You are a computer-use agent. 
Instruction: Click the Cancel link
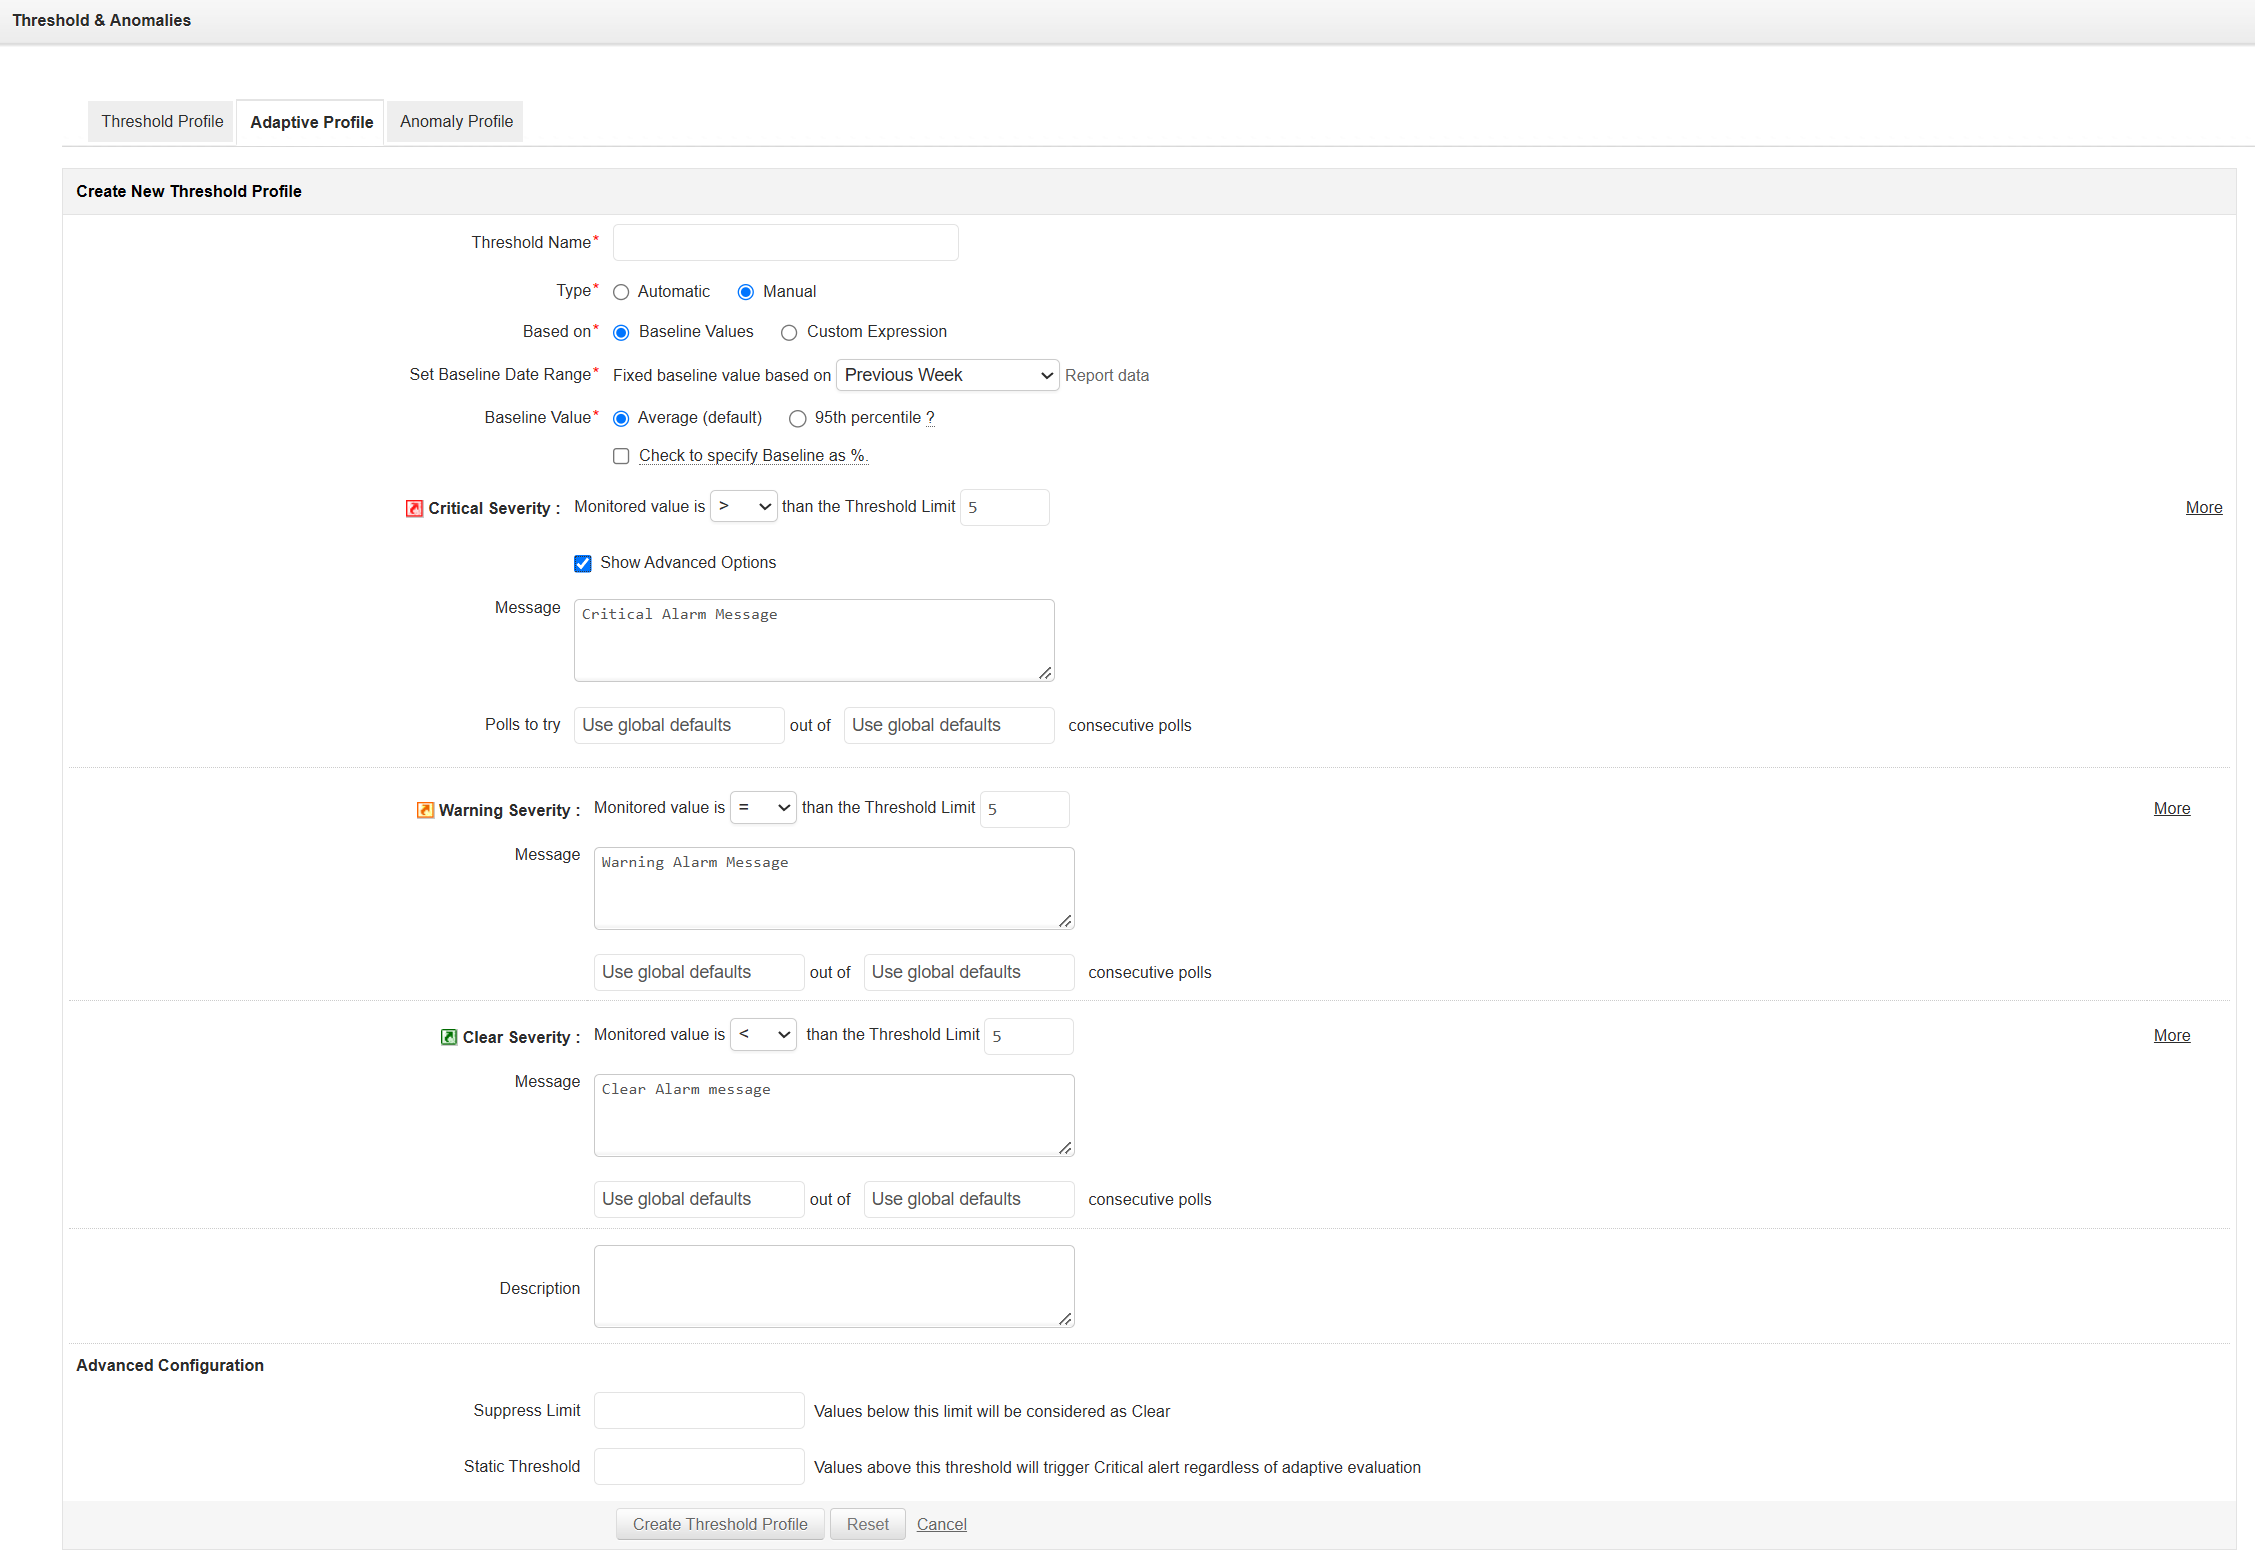pyautogui.click(x=942, y=1524)
